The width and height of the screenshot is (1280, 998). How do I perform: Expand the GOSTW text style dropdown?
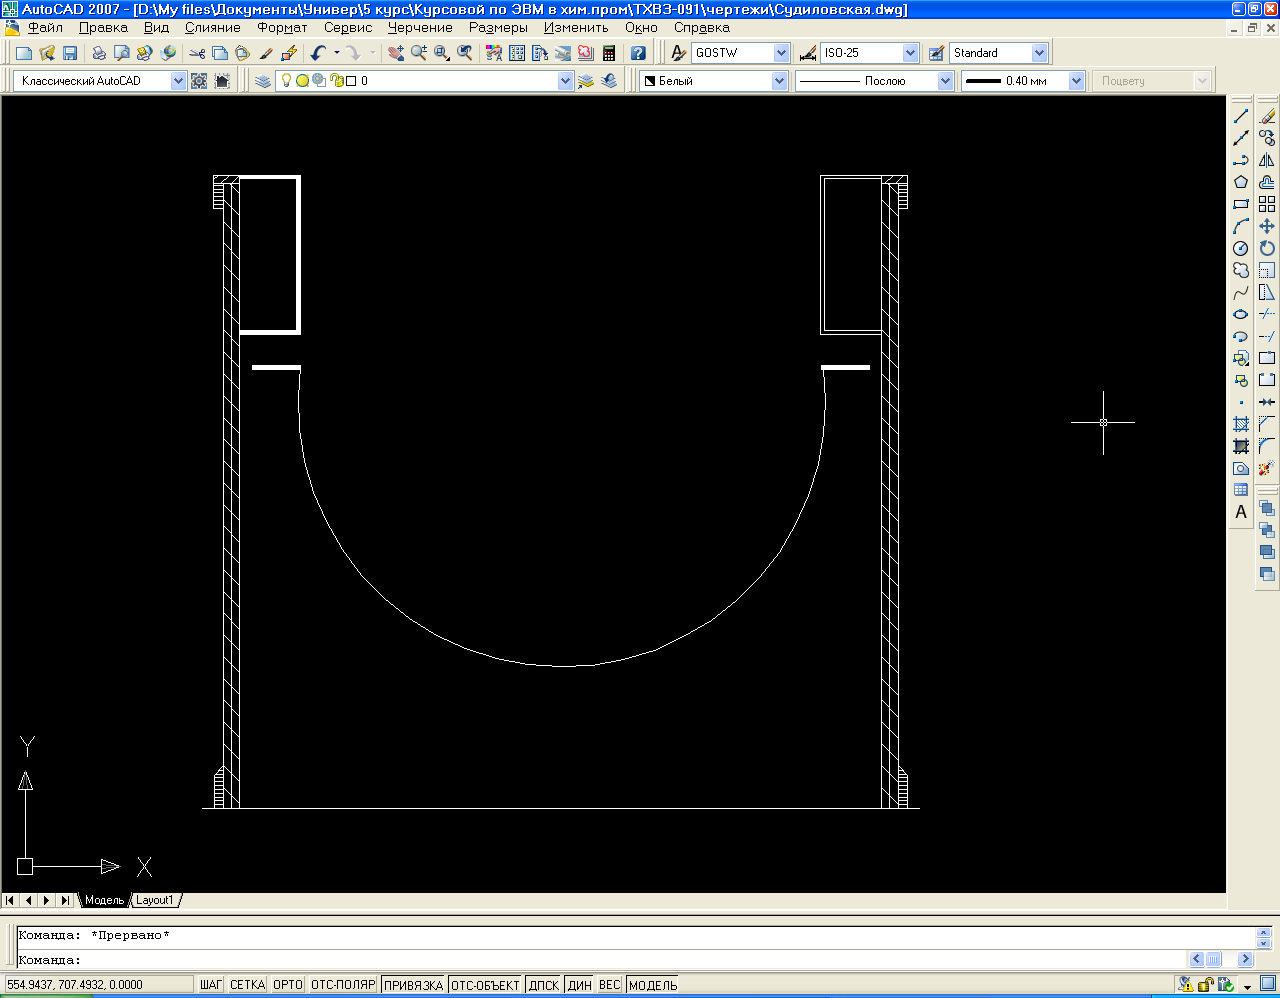pyautogui.click(x=781, y=53)
